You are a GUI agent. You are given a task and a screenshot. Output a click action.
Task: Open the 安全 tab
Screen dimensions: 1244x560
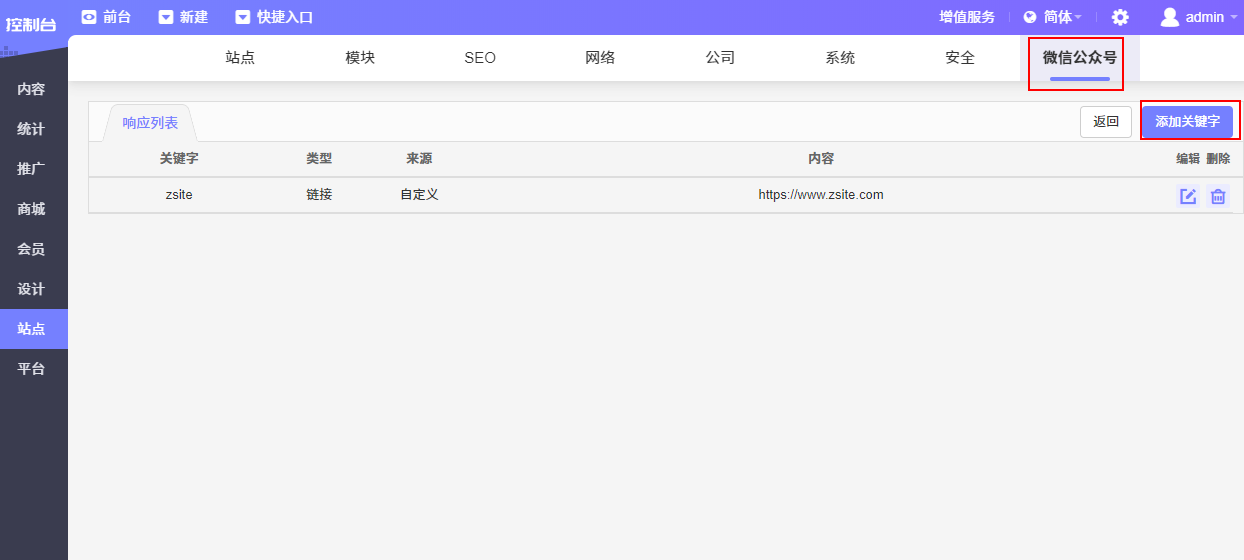pos(960,58)
